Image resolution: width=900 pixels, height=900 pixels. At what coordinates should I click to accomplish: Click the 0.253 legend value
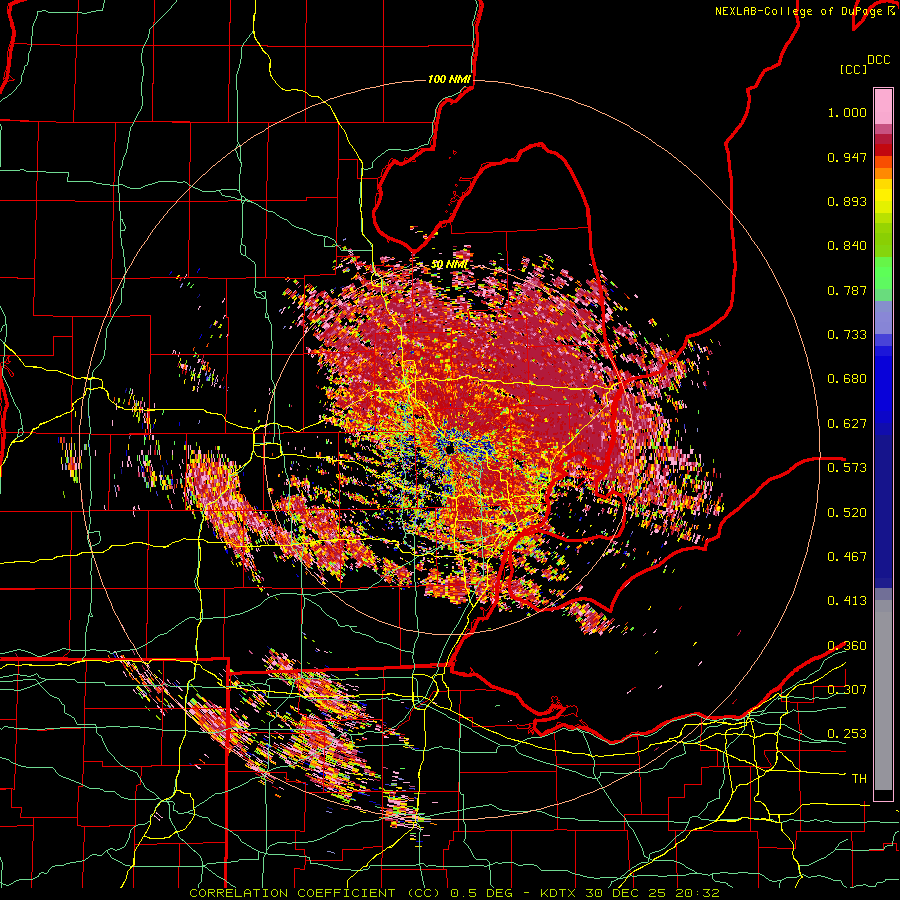[x=847, y=734]
